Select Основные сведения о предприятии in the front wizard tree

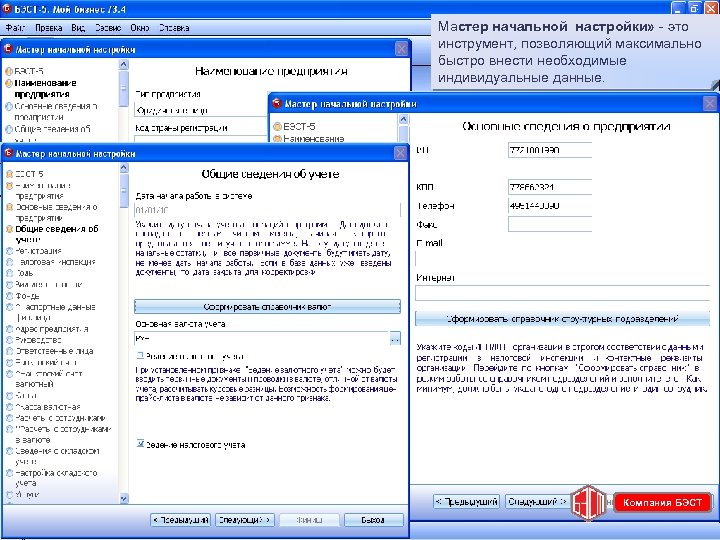point(56,212)
